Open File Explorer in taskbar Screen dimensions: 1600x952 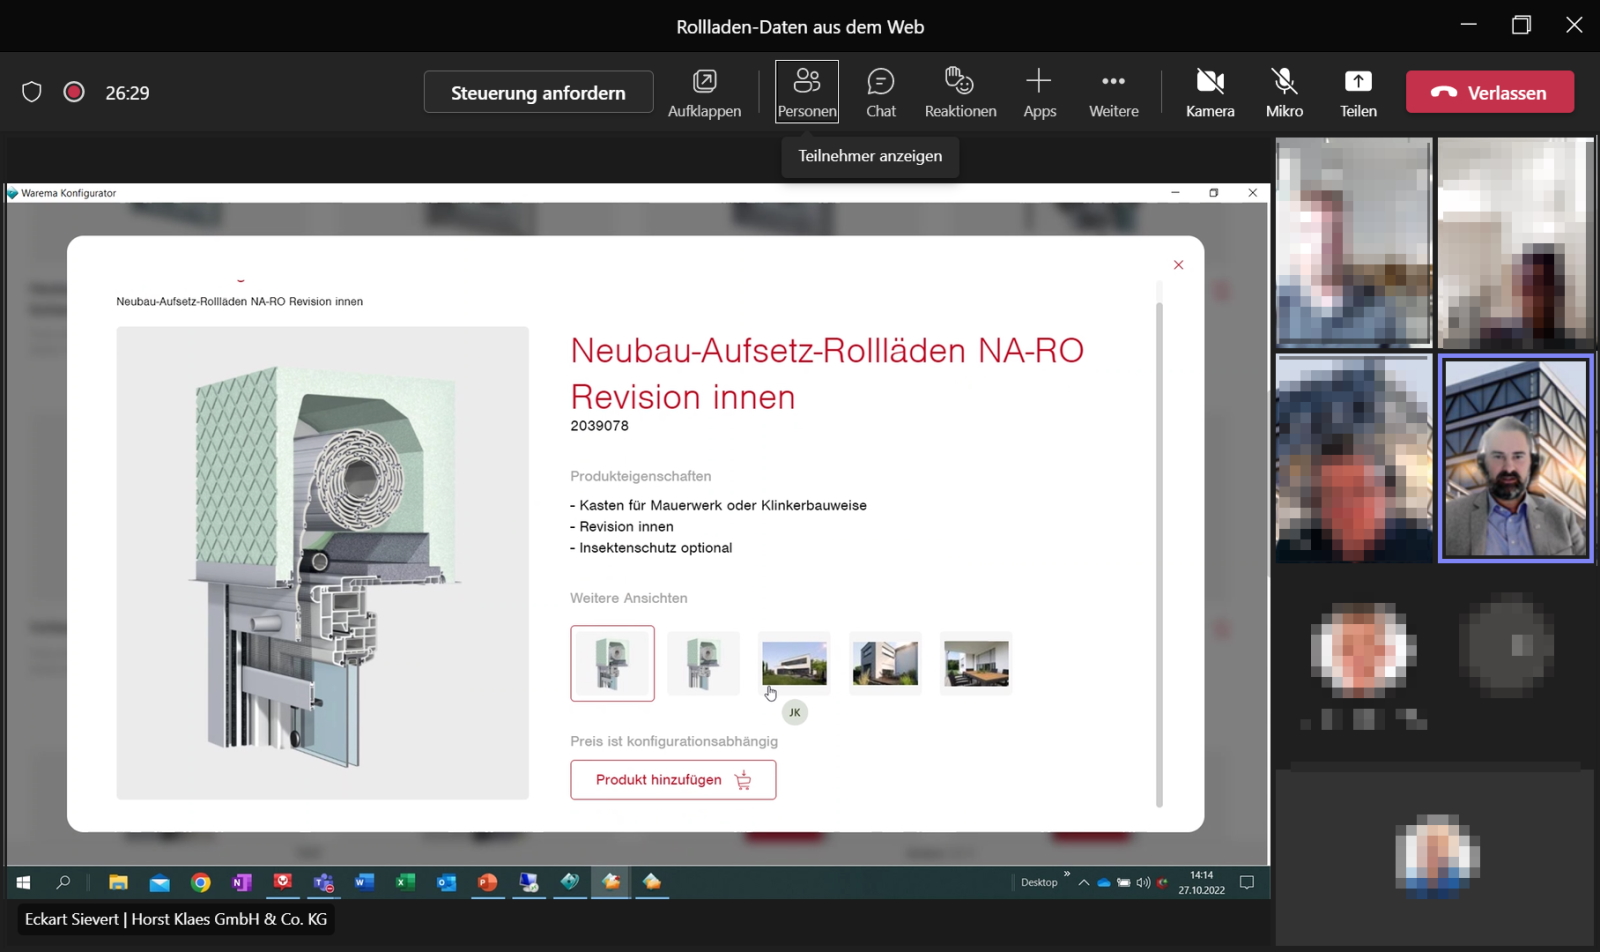click(x=118, y=882)
